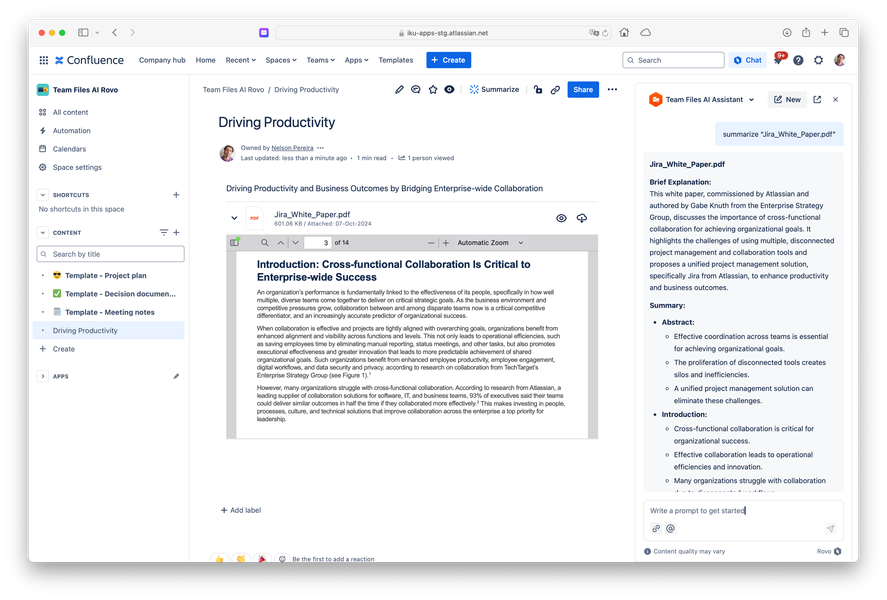This screenshot has height=600, width=887.
Task: Click the blue Share button
Action: [583, 89]
